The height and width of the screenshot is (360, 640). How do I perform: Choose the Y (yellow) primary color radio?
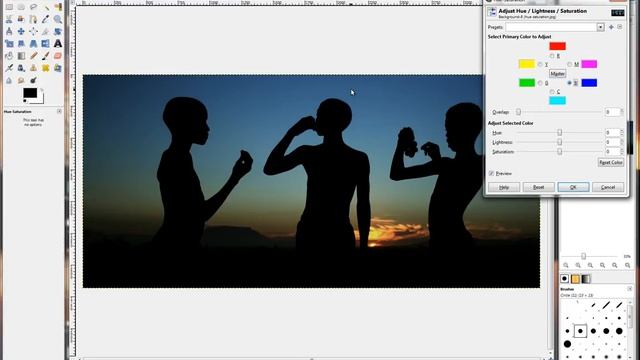coord(540,64)
